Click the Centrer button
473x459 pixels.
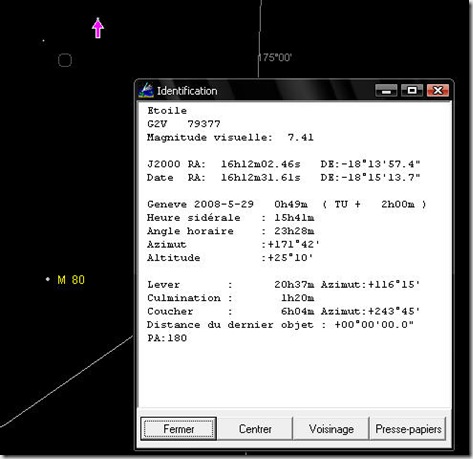tap(255, 429)
